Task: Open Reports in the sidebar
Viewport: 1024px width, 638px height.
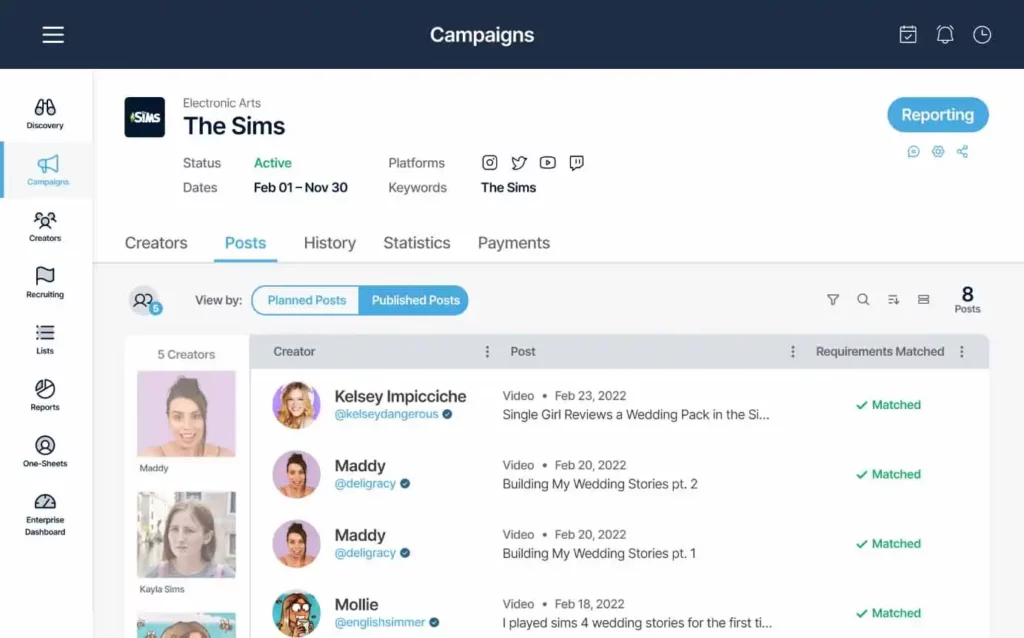Action: 45,395
